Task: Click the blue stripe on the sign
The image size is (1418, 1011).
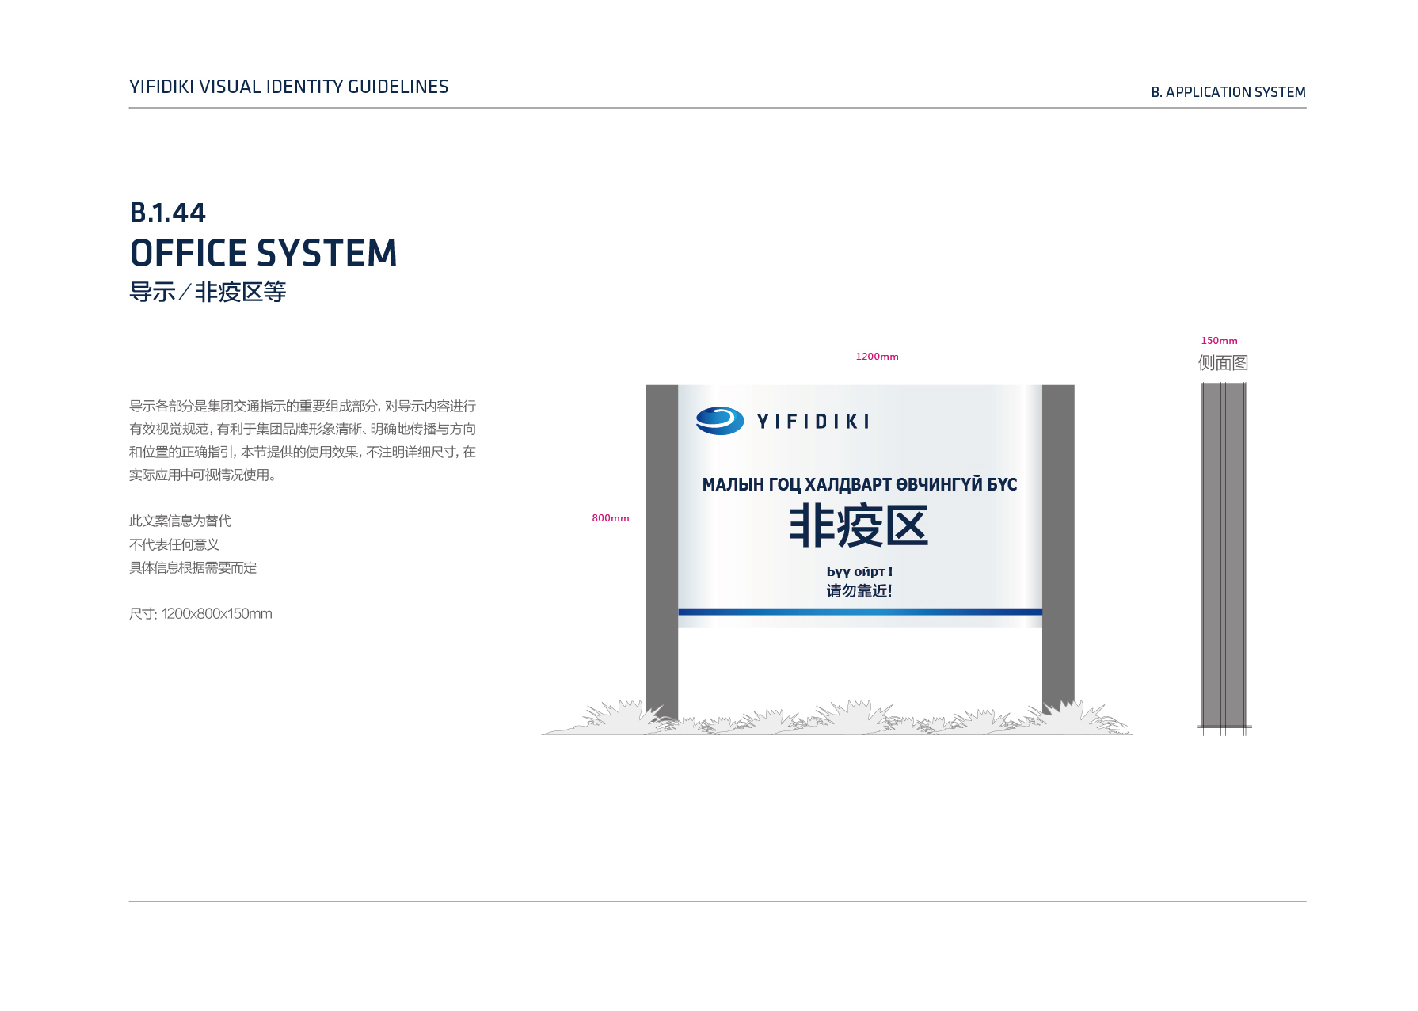Action: pos(859,612)
